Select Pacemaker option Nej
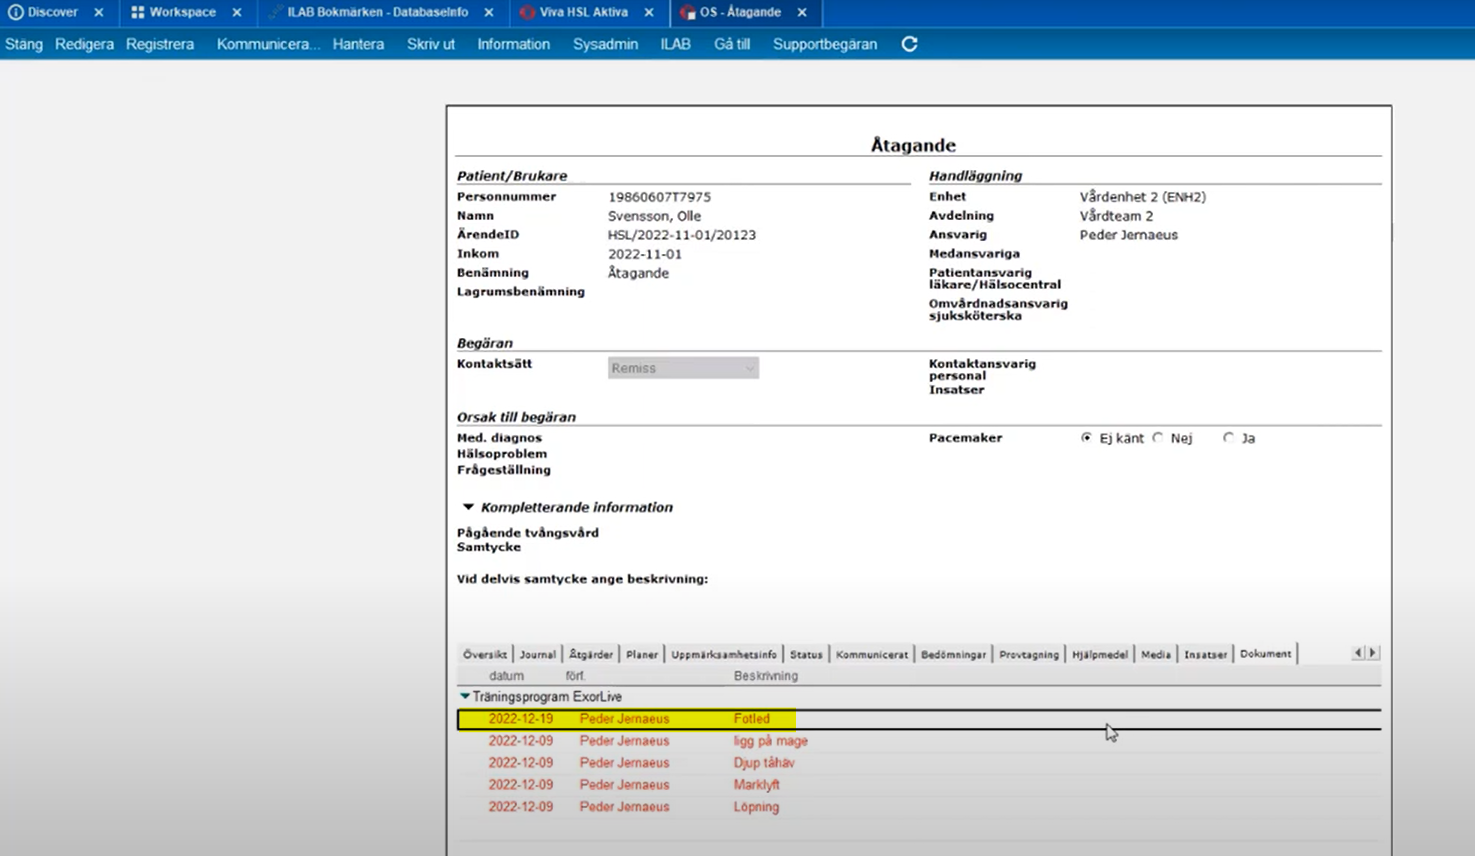This screenshot has height=856, width=1475. pos(1158,438)
